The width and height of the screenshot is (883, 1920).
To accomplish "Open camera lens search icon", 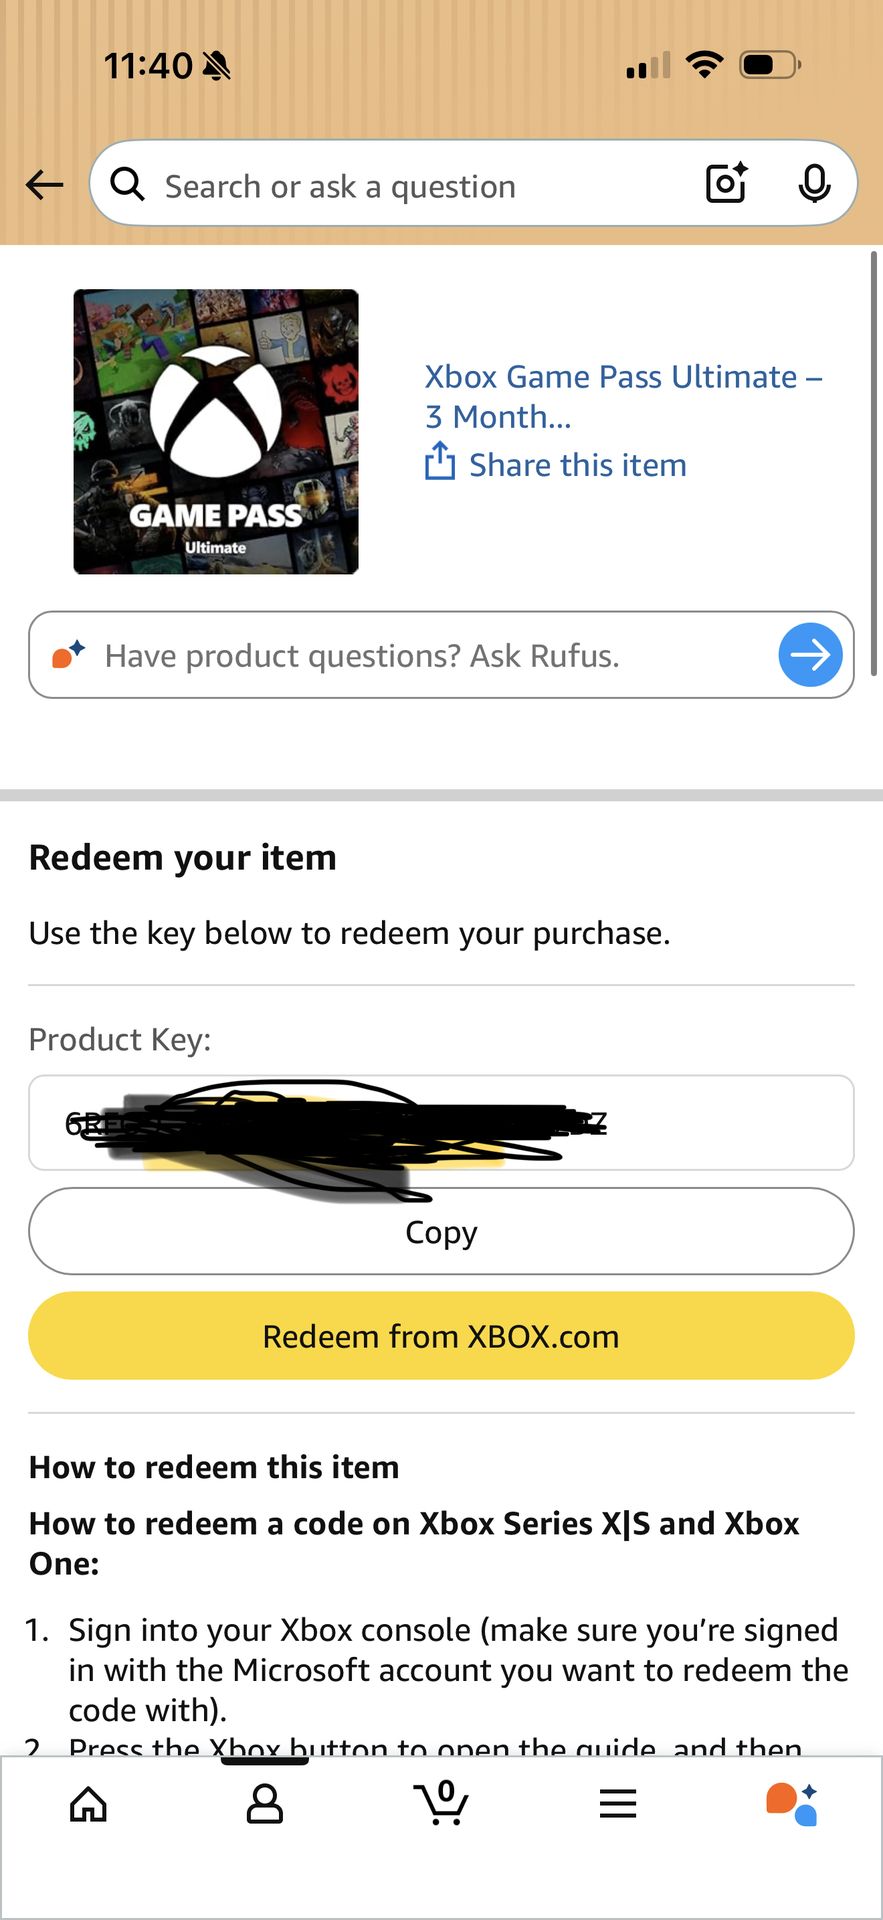I will pos(727,183).
